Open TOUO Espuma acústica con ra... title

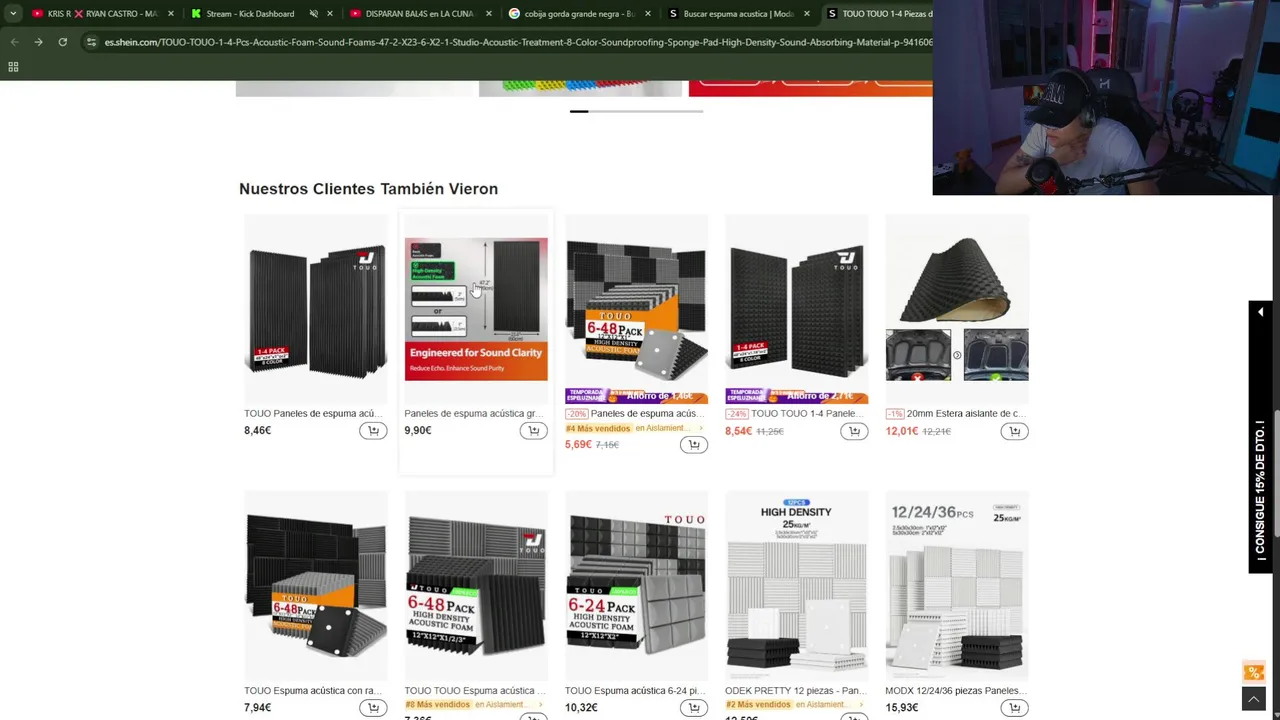click(313, 690)
